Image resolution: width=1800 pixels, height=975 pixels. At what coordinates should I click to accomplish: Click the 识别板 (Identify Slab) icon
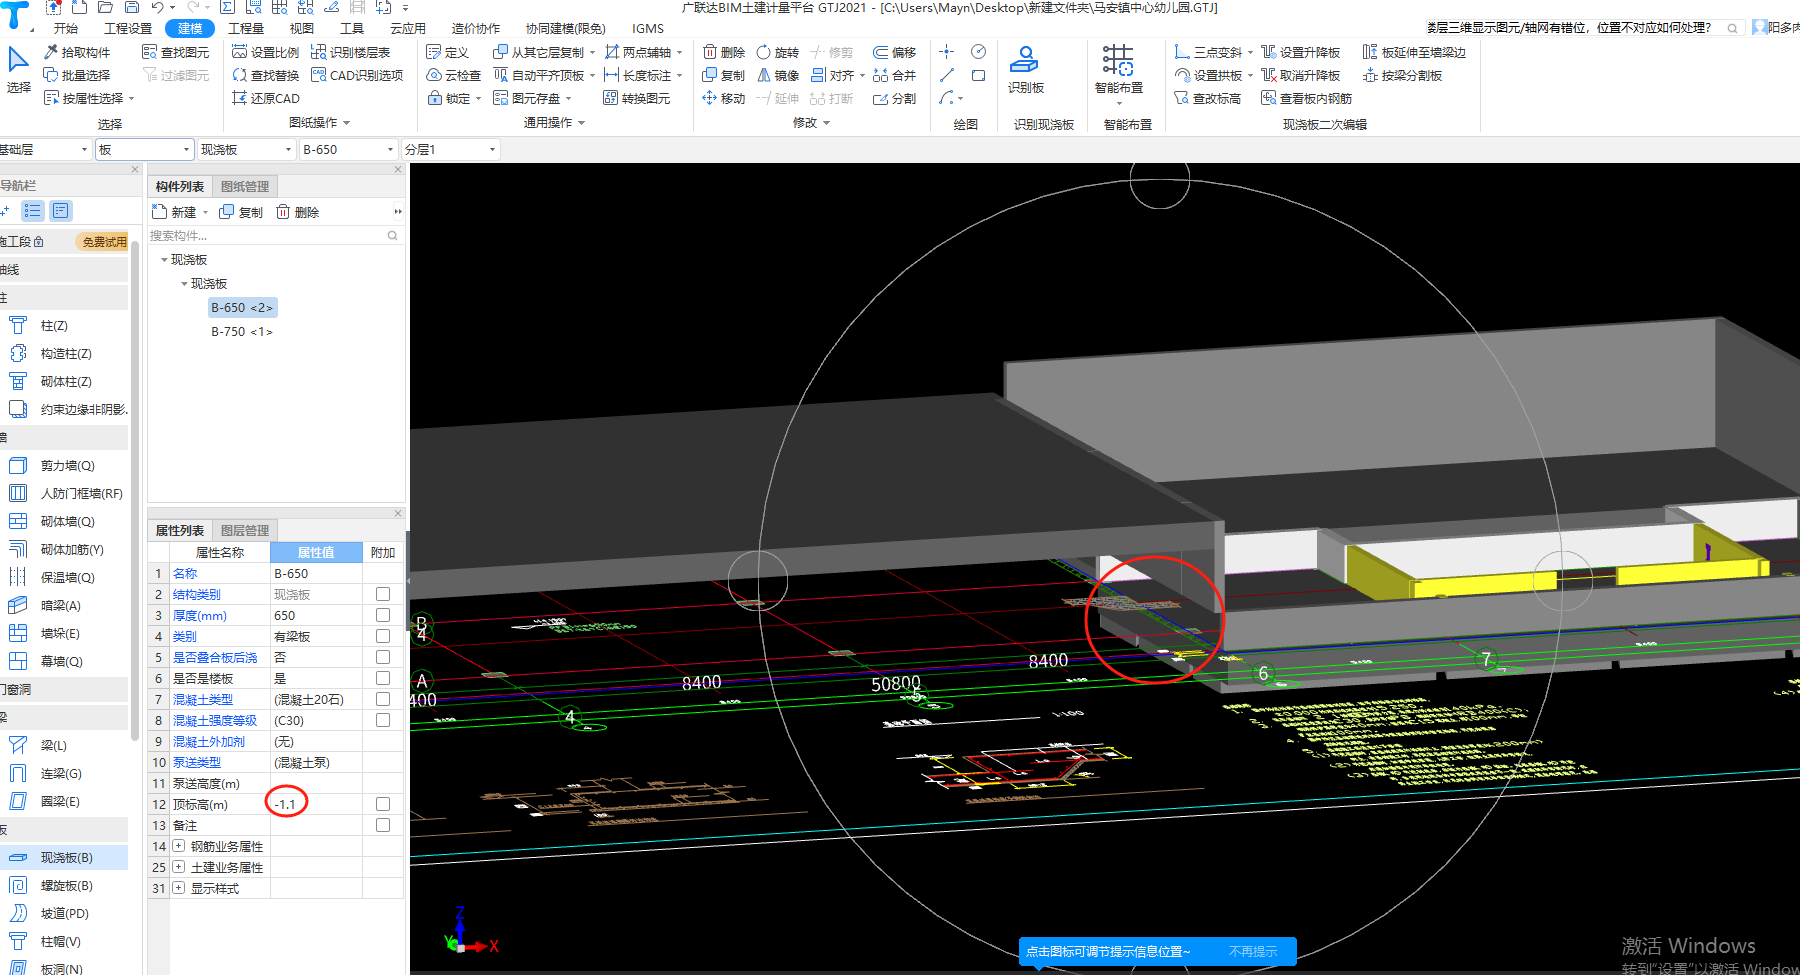click(1024, 62)
